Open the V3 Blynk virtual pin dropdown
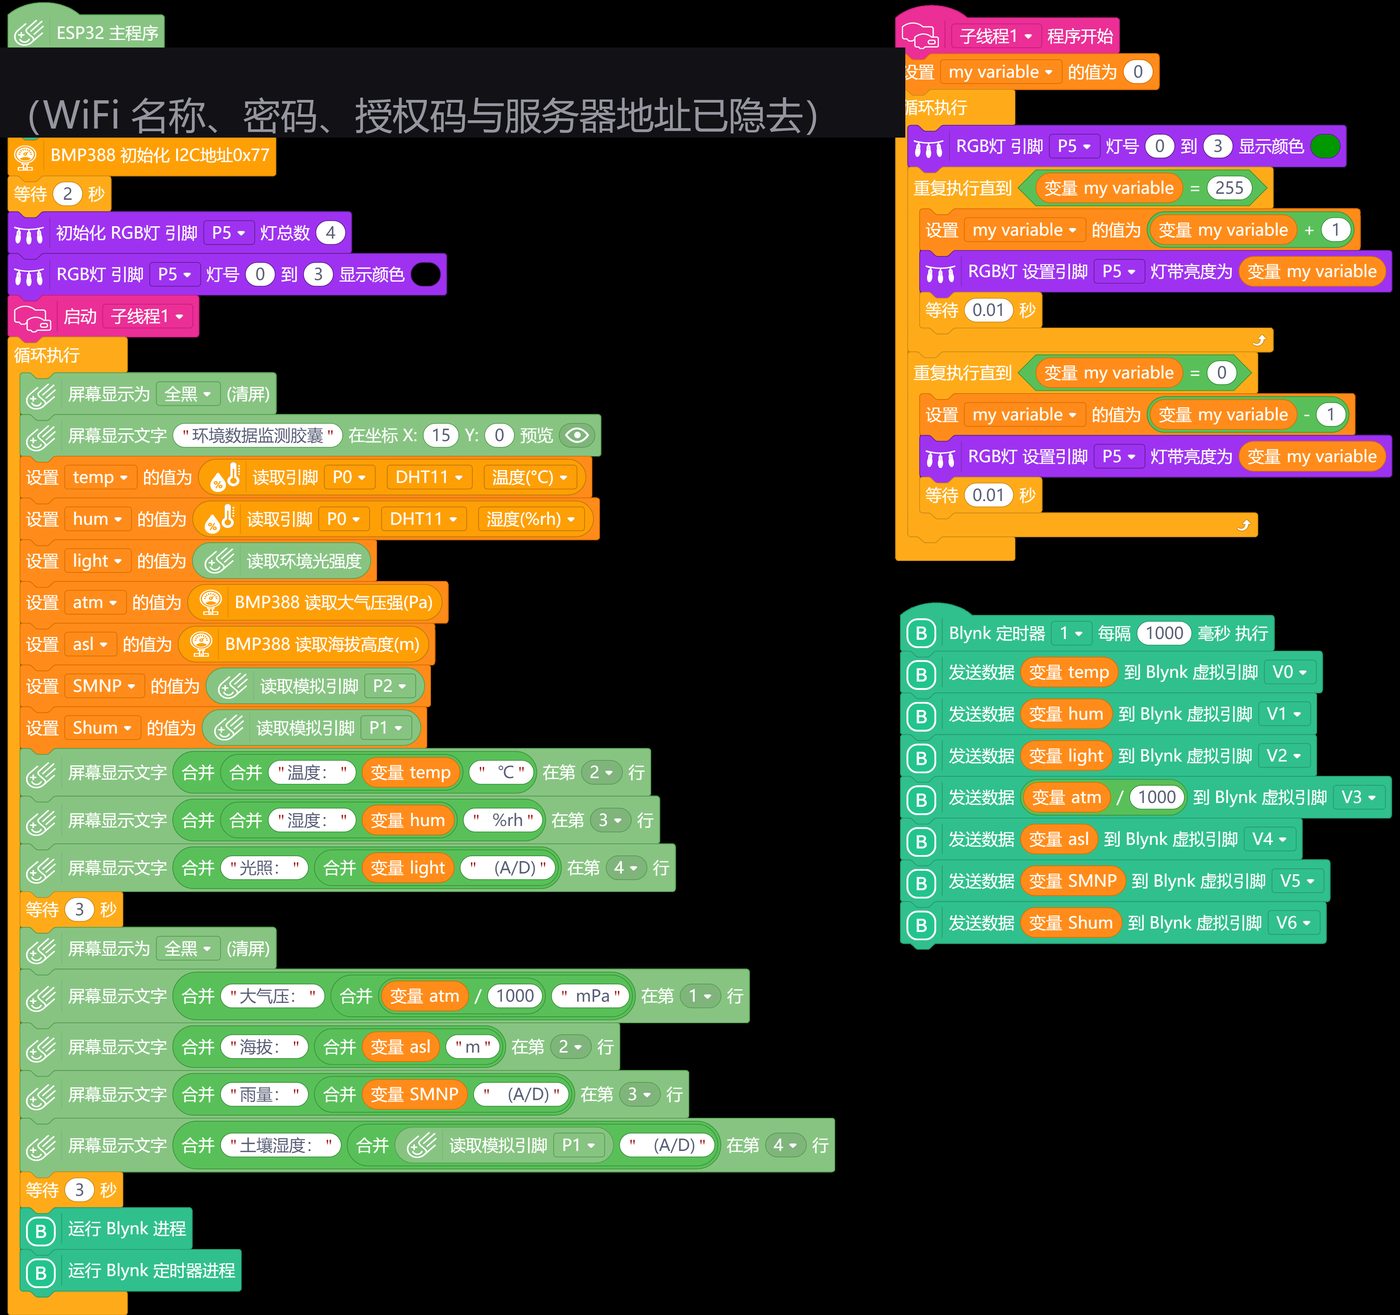This screenshot has width=1400, height=1315. [1359, 798]
